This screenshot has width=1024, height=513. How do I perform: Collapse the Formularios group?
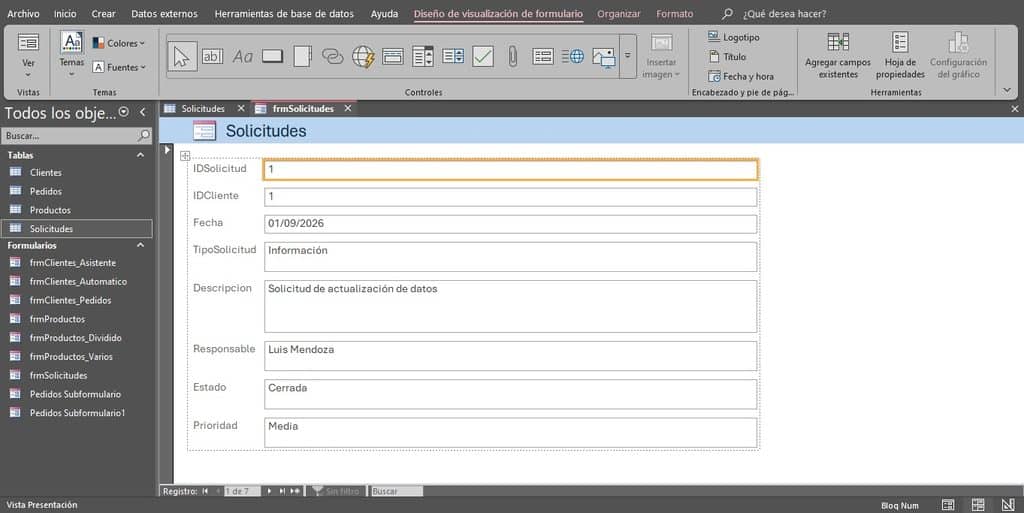pyautogui.click(x=140, y=245)
